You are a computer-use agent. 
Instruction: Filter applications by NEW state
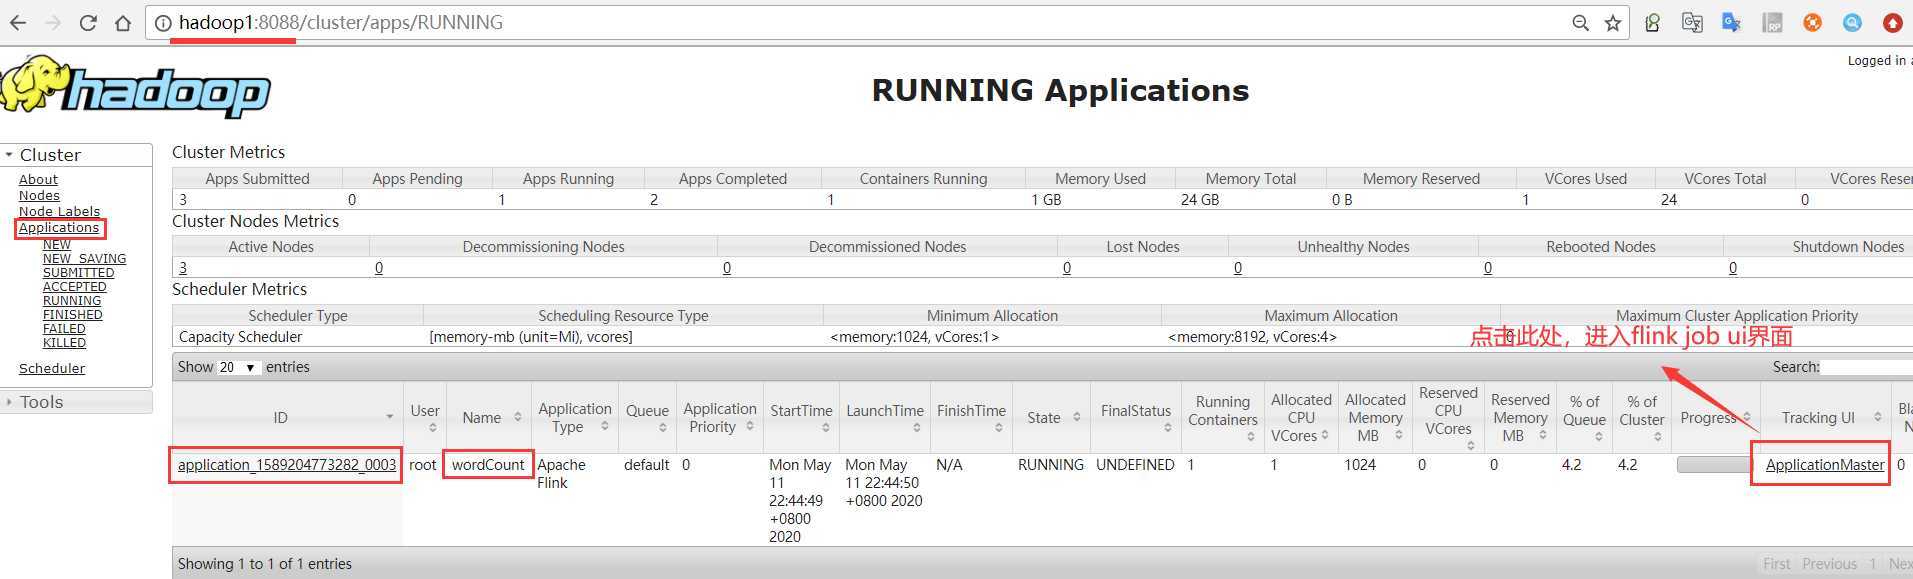[57, 244]
